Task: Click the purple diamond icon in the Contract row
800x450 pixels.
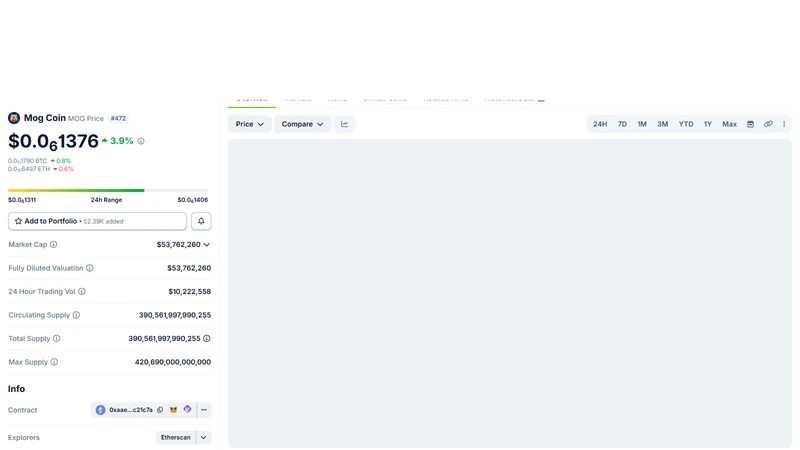Action: coord(187,409)
